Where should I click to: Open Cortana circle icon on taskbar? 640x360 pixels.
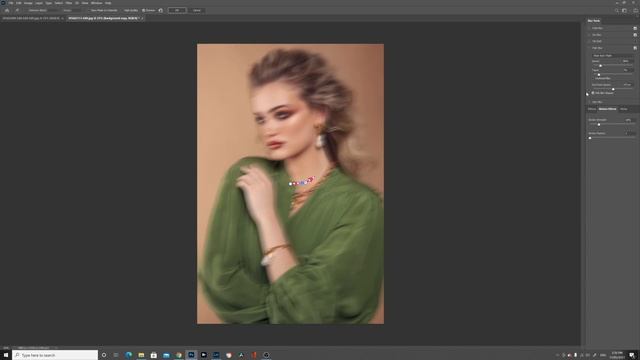(104, 355)
